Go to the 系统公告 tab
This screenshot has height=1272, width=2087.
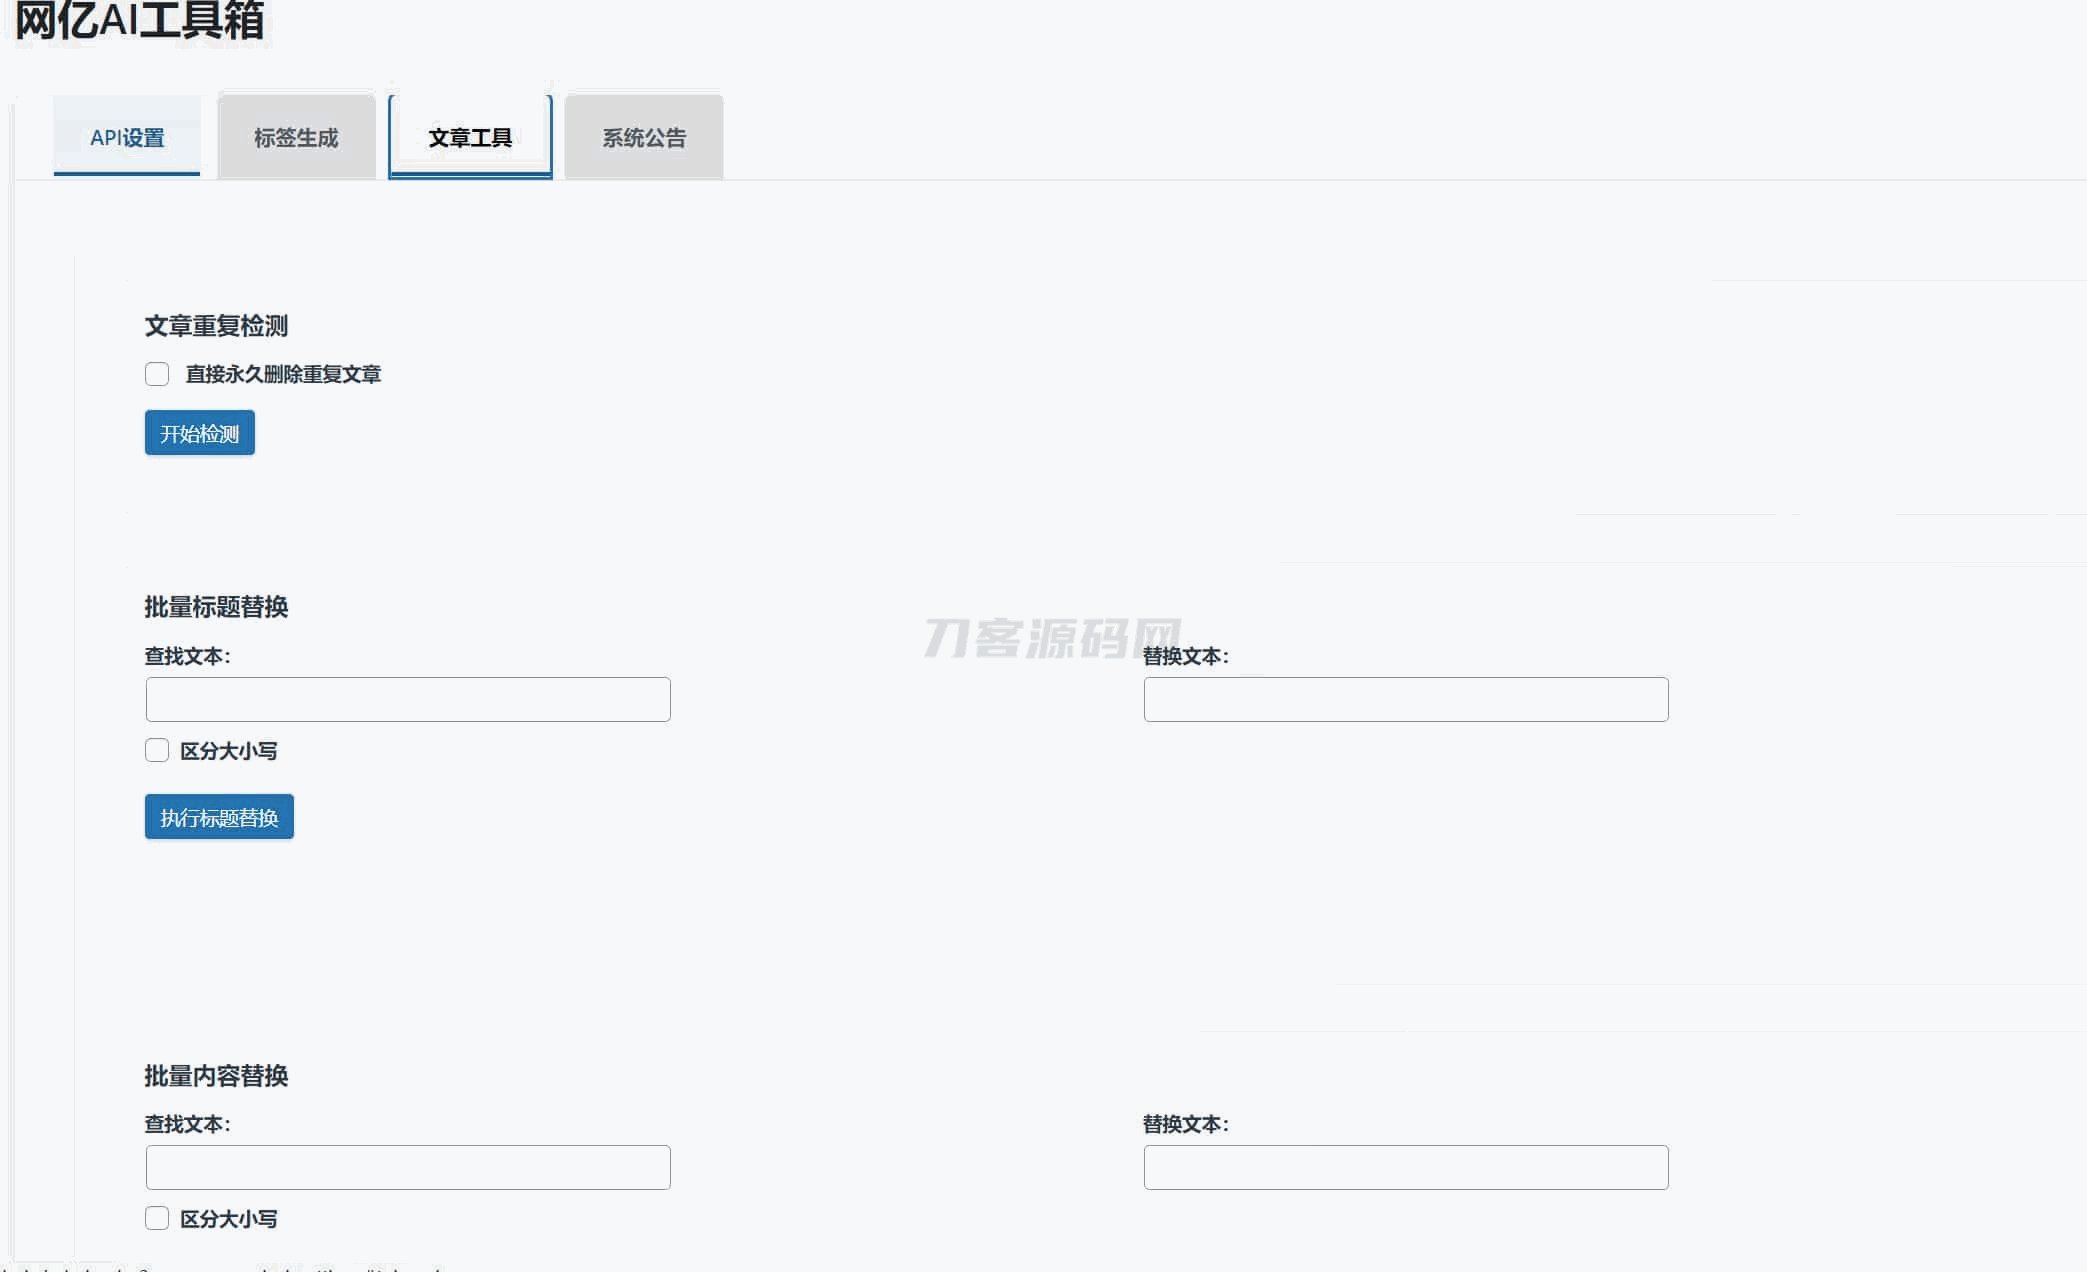[644, 138]
